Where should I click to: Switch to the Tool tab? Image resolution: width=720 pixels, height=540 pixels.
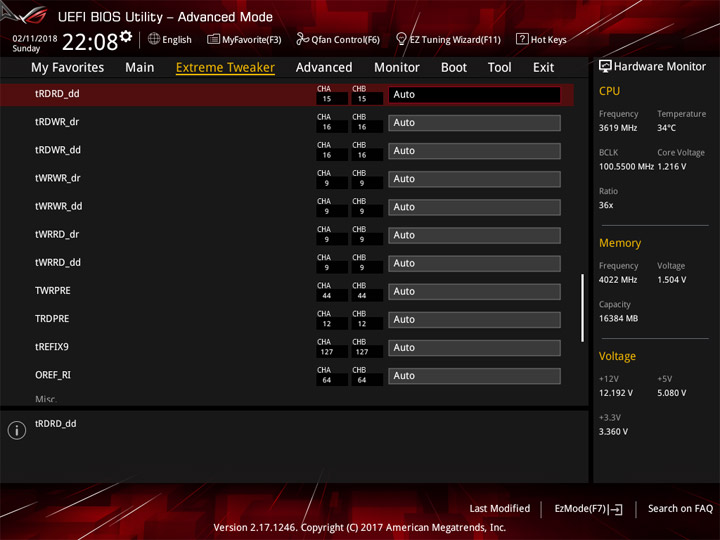point(500,68)
